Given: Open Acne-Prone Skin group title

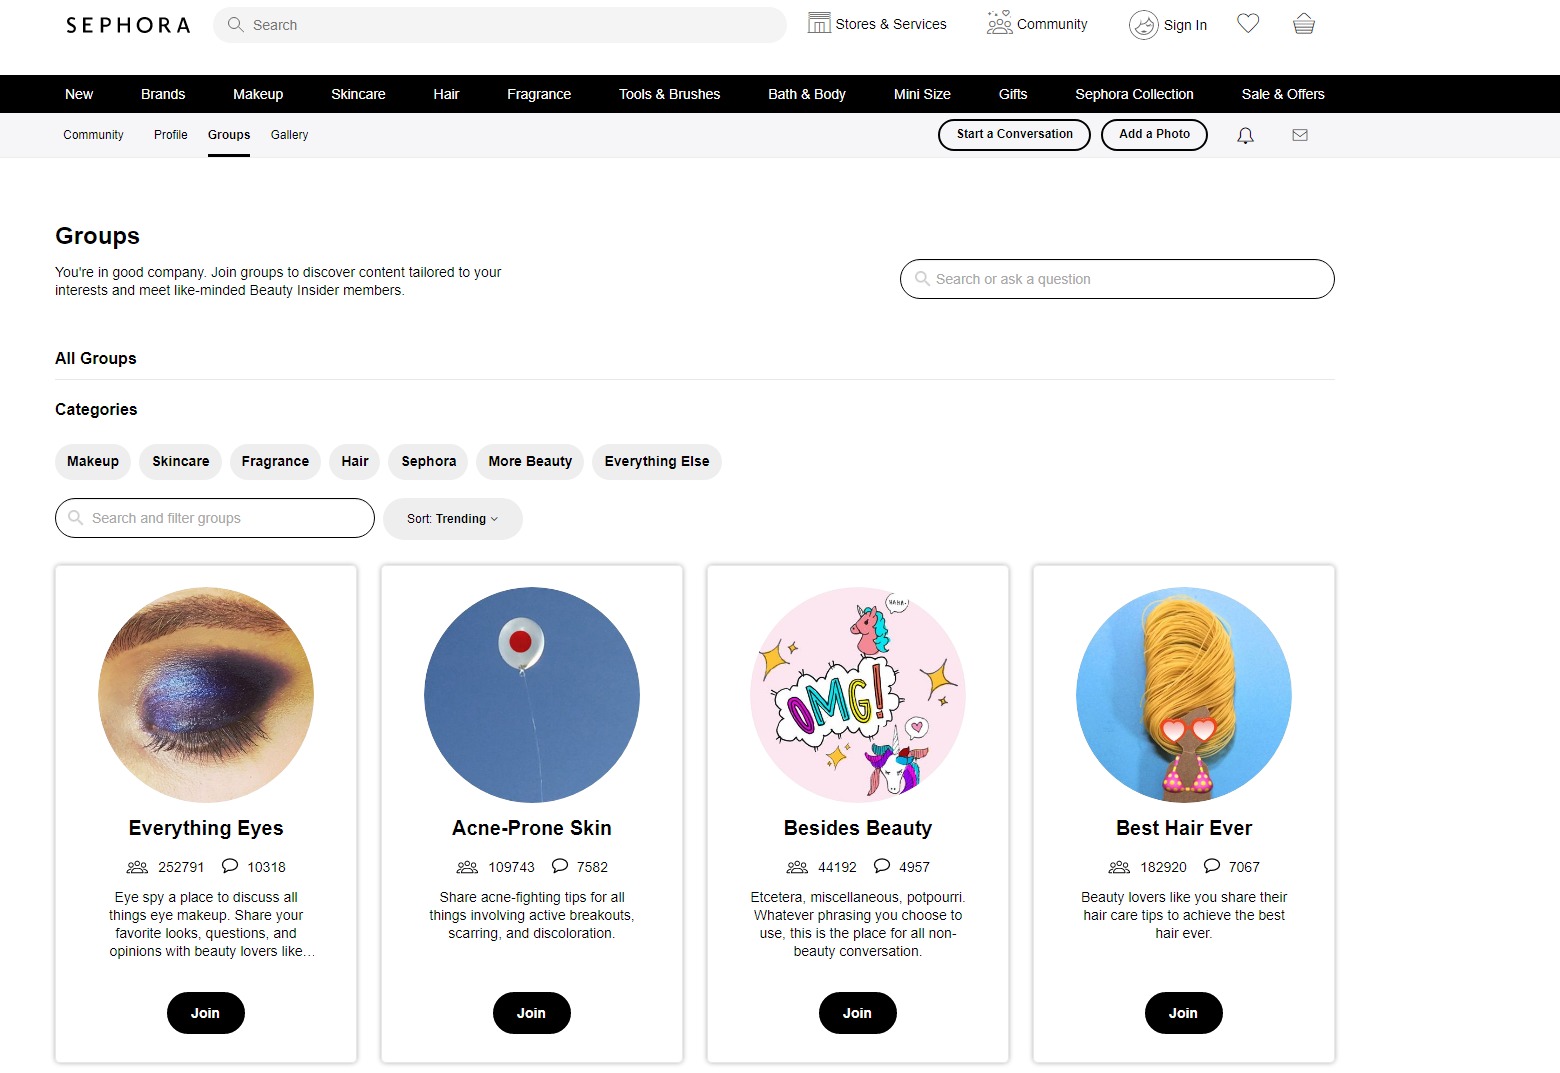Looking at the screenshot, I should coord(532,828).
